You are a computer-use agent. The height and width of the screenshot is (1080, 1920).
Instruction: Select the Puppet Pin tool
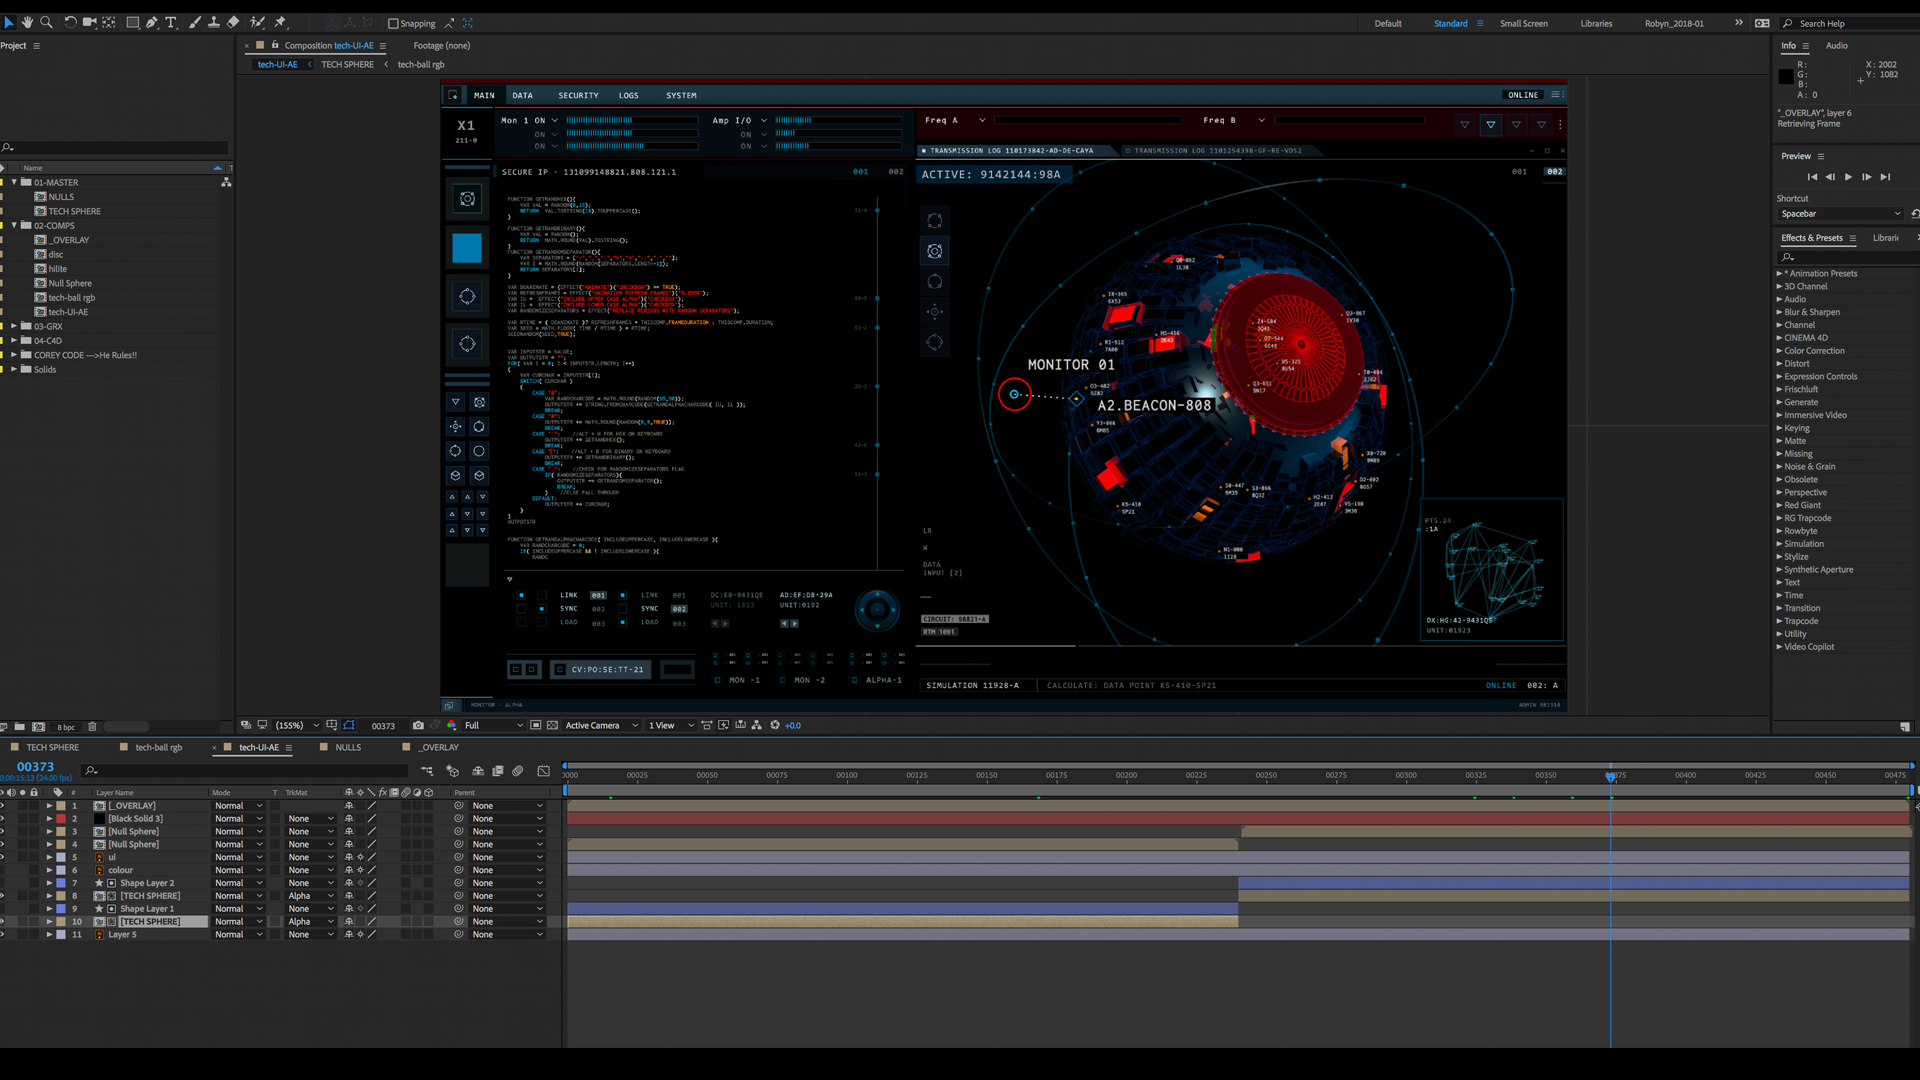coord(281,22)
